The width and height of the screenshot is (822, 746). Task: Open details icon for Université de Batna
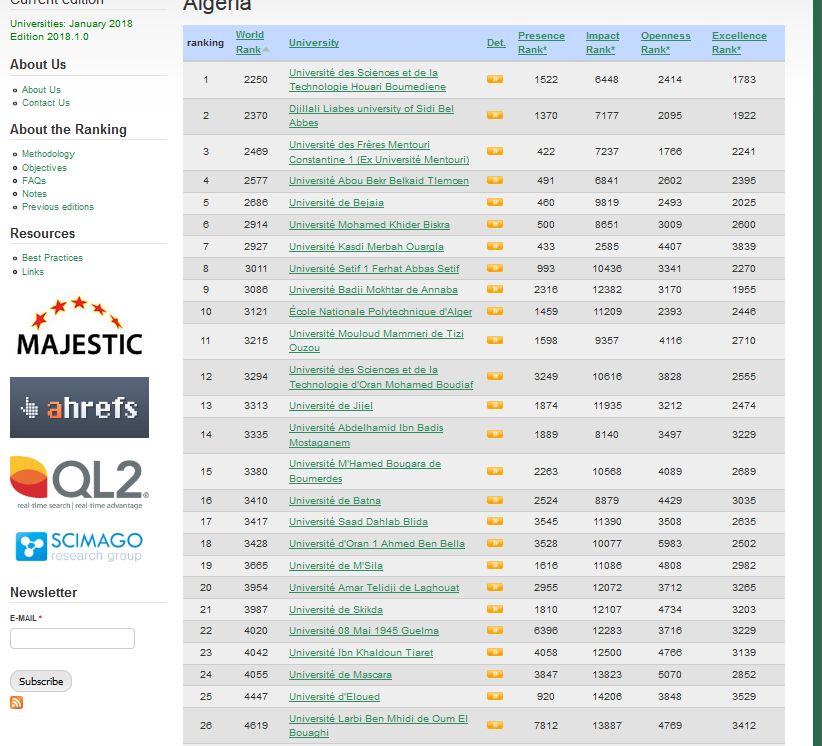(494, 500)
